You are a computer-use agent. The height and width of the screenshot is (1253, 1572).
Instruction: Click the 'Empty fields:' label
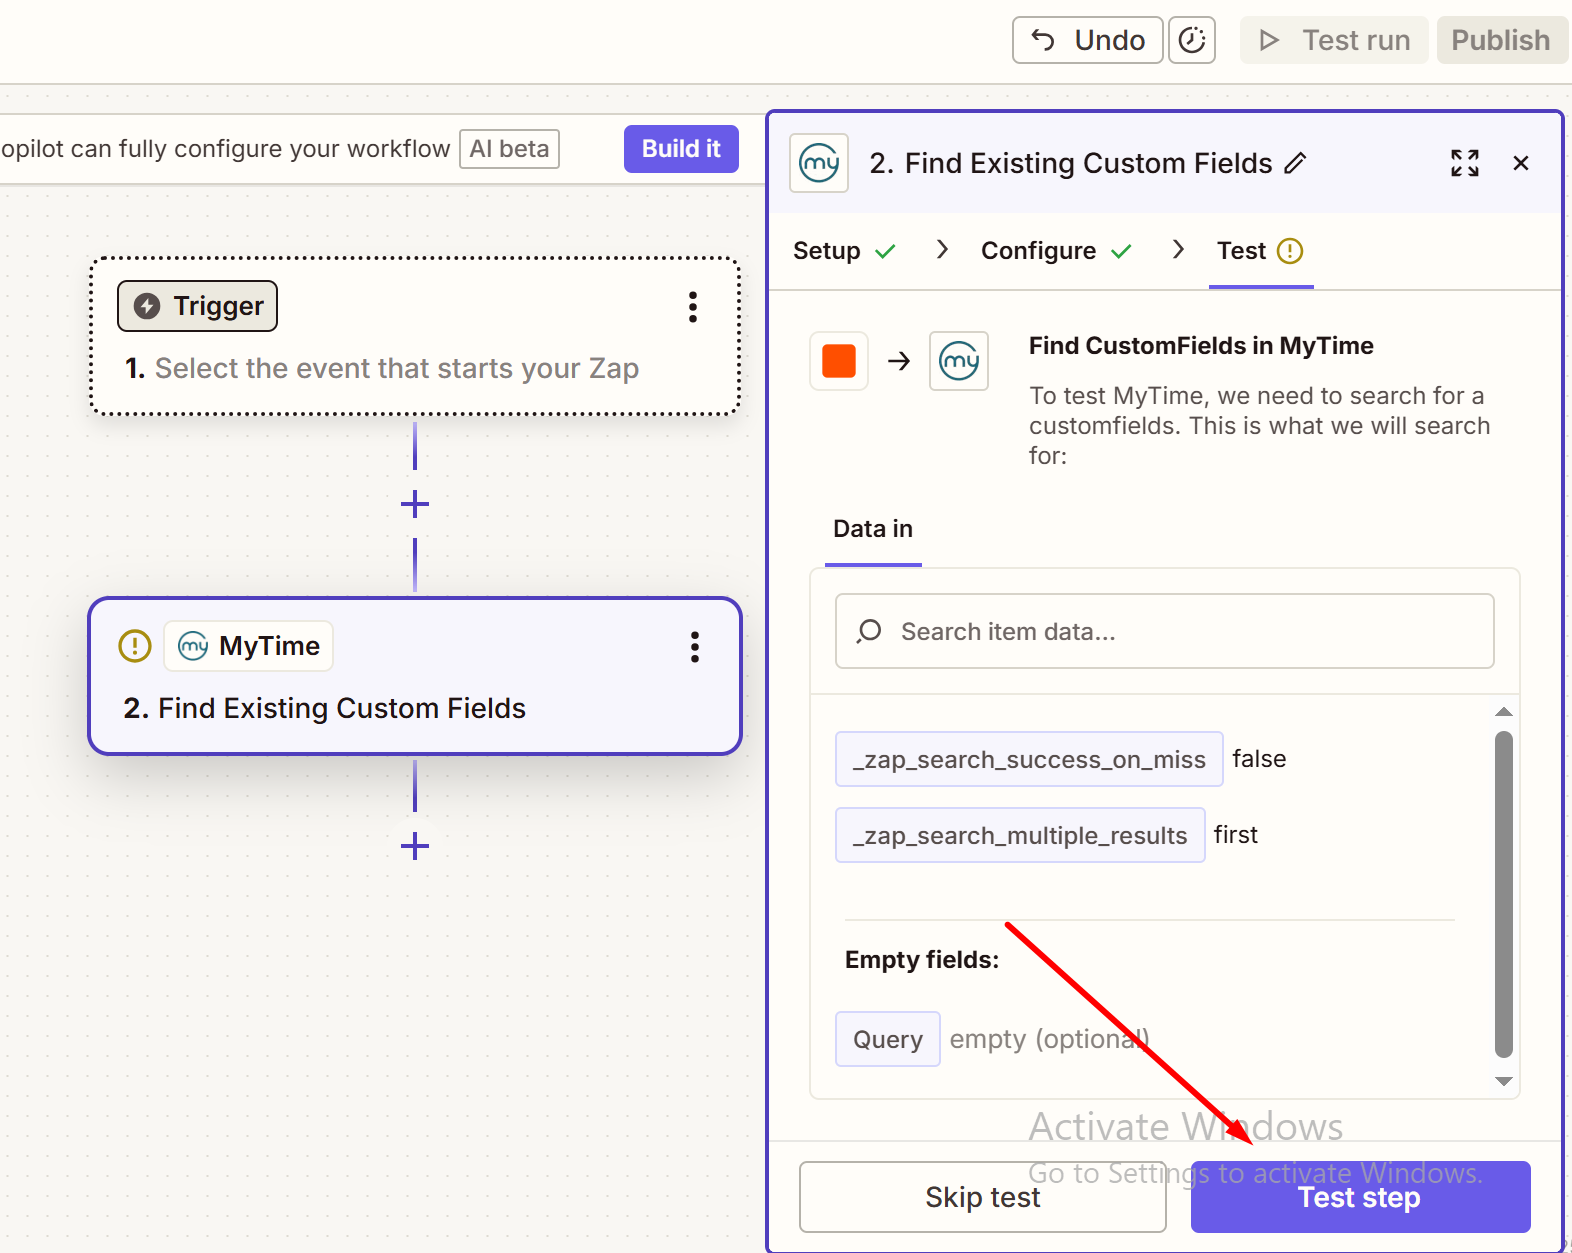click(x=922, y=960)
